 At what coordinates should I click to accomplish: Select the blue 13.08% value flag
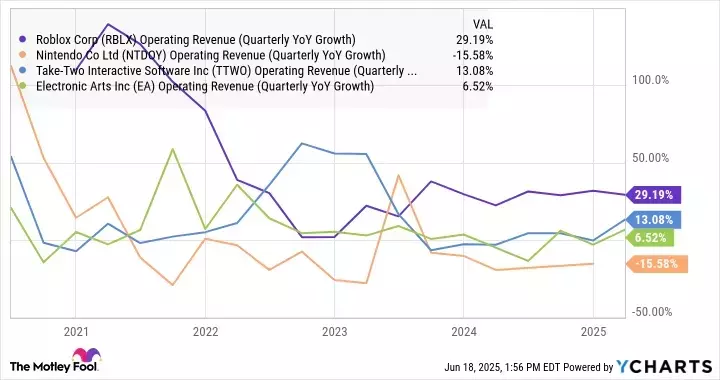[653, 220]
